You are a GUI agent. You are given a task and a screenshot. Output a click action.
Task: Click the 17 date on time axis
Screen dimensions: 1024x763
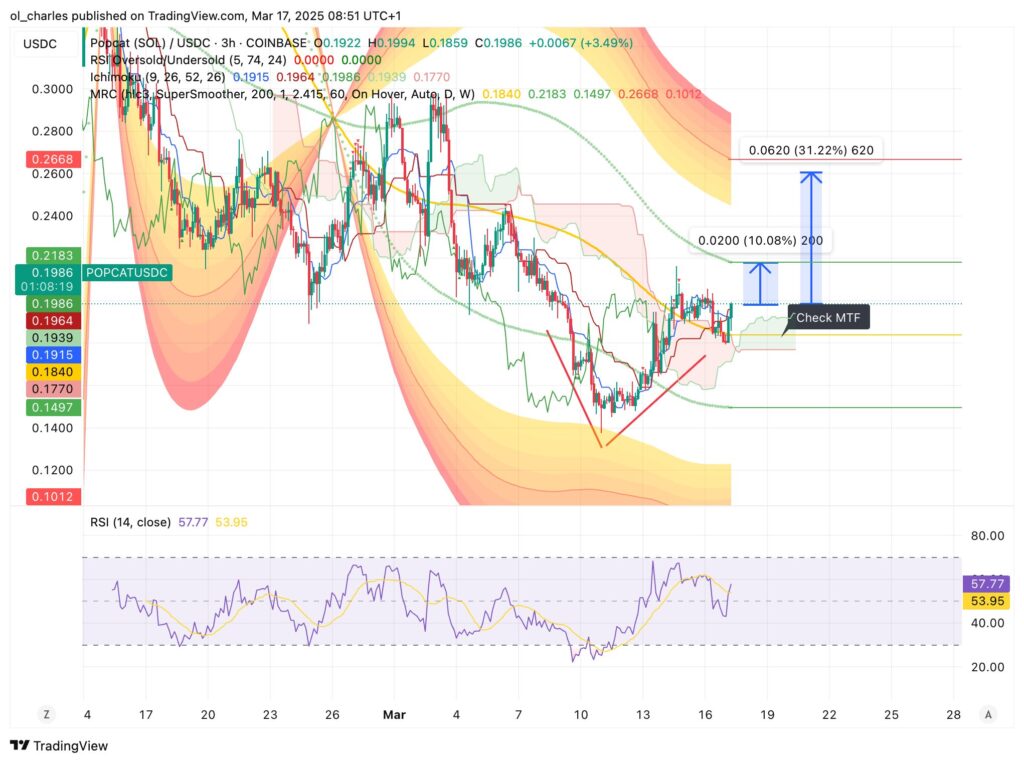pos(146,715)
